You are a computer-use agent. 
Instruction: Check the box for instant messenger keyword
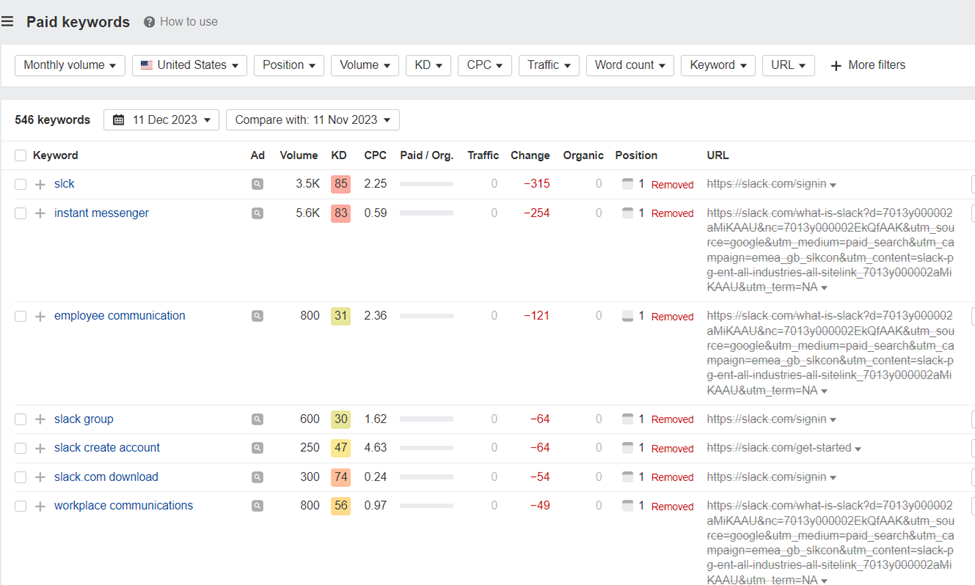click(x=21, y=213)
